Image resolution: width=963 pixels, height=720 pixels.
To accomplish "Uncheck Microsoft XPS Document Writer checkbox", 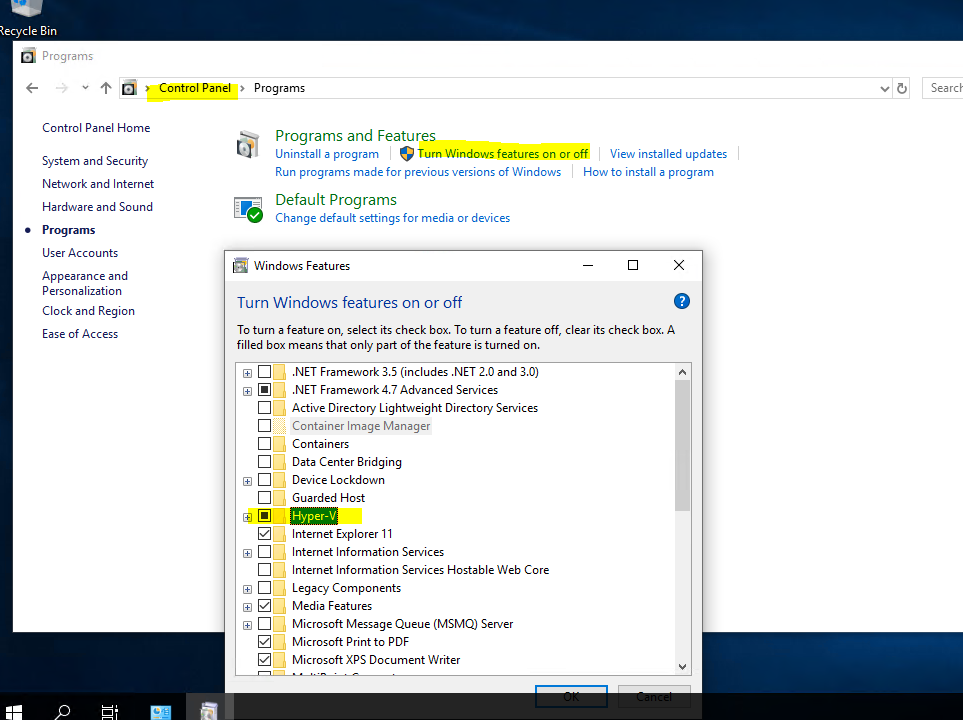I will pos(264,659).
